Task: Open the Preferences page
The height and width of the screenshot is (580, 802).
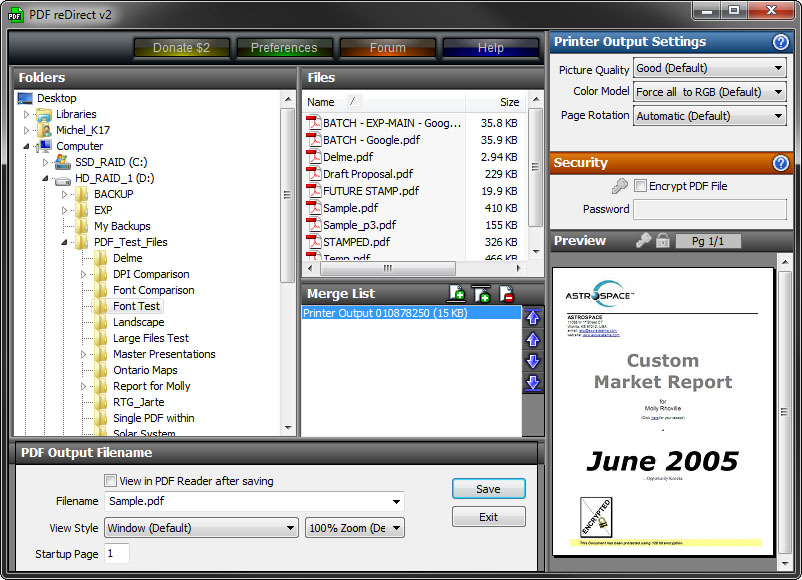Action: (284, 47)
